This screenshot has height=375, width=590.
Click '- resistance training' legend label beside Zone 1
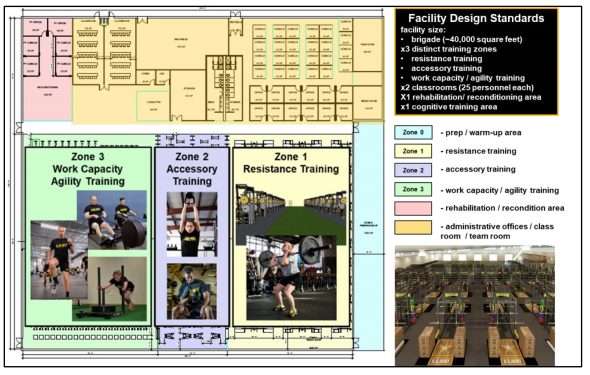click(x=478, y=151)
